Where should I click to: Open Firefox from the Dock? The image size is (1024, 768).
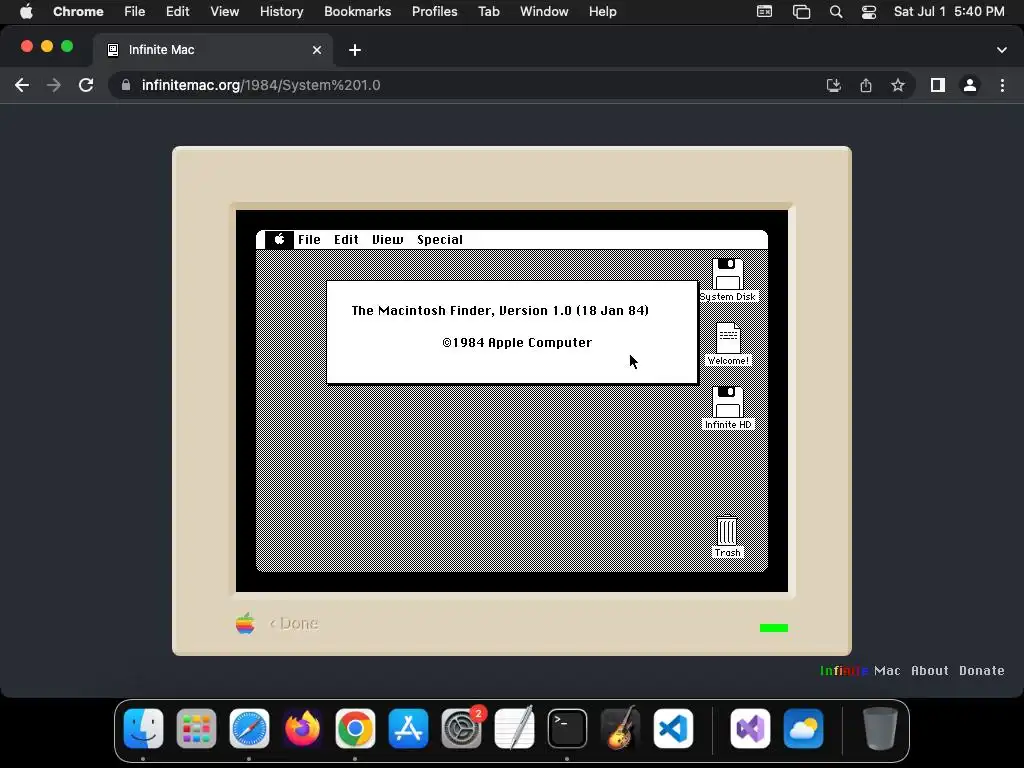[302, 728]
